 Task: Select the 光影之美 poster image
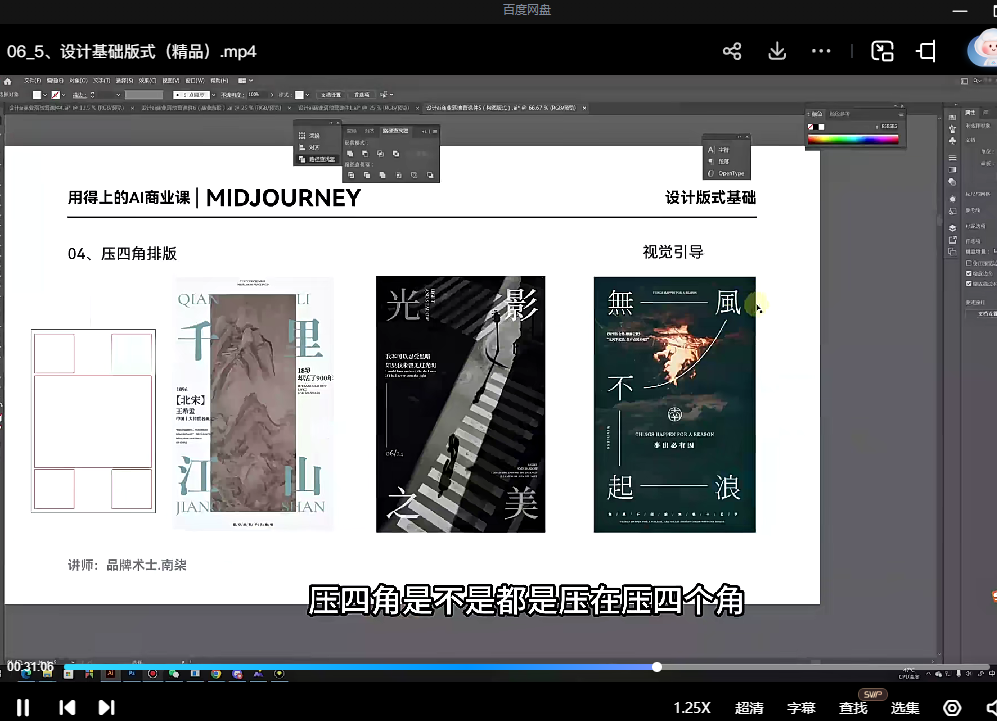pos(460,404)
